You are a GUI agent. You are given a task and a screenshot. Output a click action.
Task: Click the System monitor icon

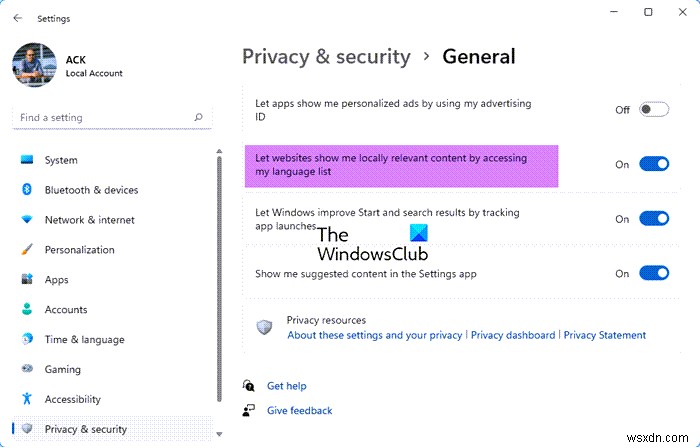click(27, 160)
